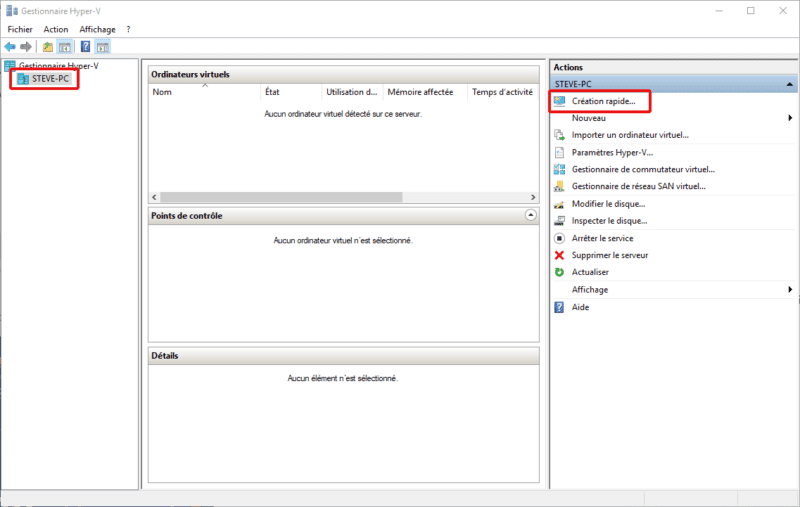Viewport: 800px width, 507px height.
Task: Click the Gestionnaire de commutateur virtuel icon
Action: pyautogui.click(x=560, y=169)
